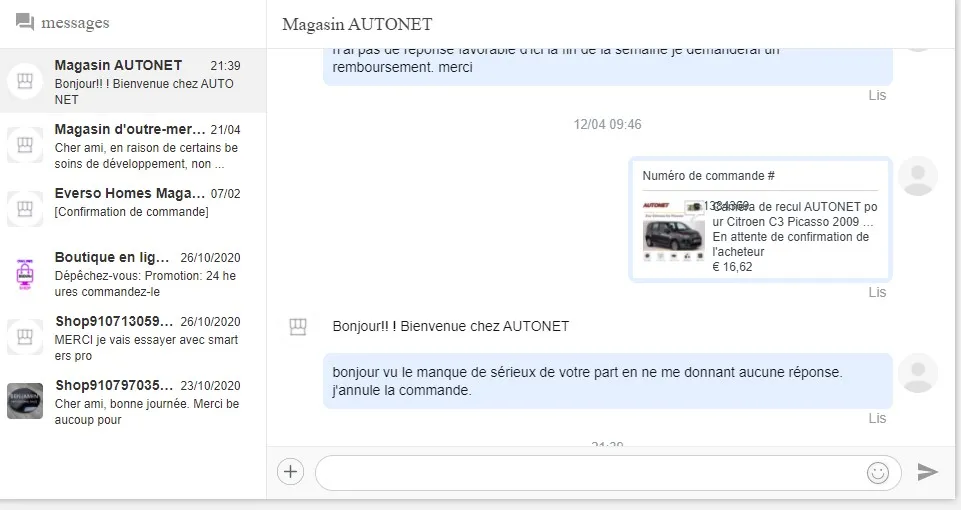961x510 pixels.
Task: Click Shop910797035 dark photo avatar
Action: pyautogui.click(x=25, y=401)
